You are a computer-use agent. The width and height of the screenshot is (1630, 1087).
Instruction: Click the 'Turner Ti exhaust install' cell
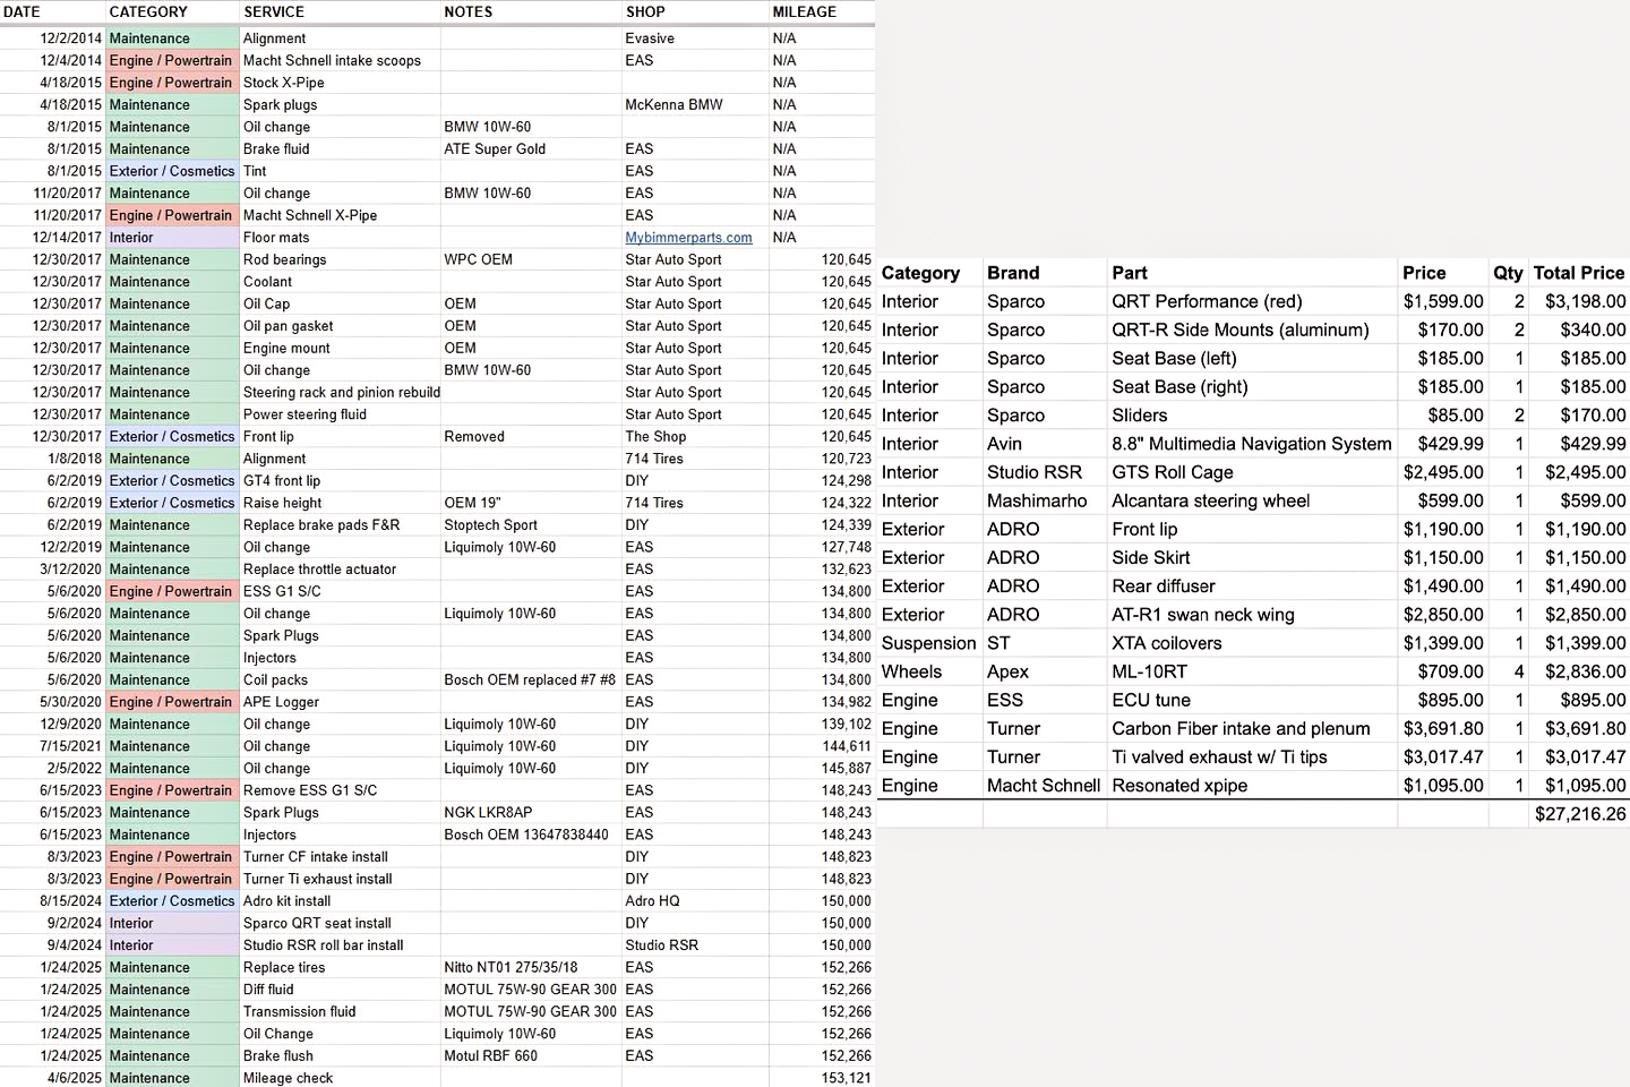pyautogui.click(x=340, y=879)
